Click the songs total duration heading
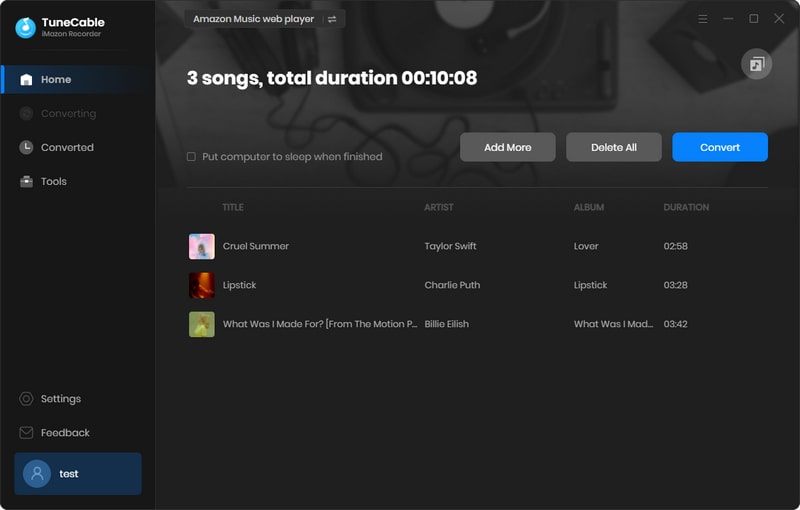Viewport: 800px width, 510px height. click(x=332, y=79)
